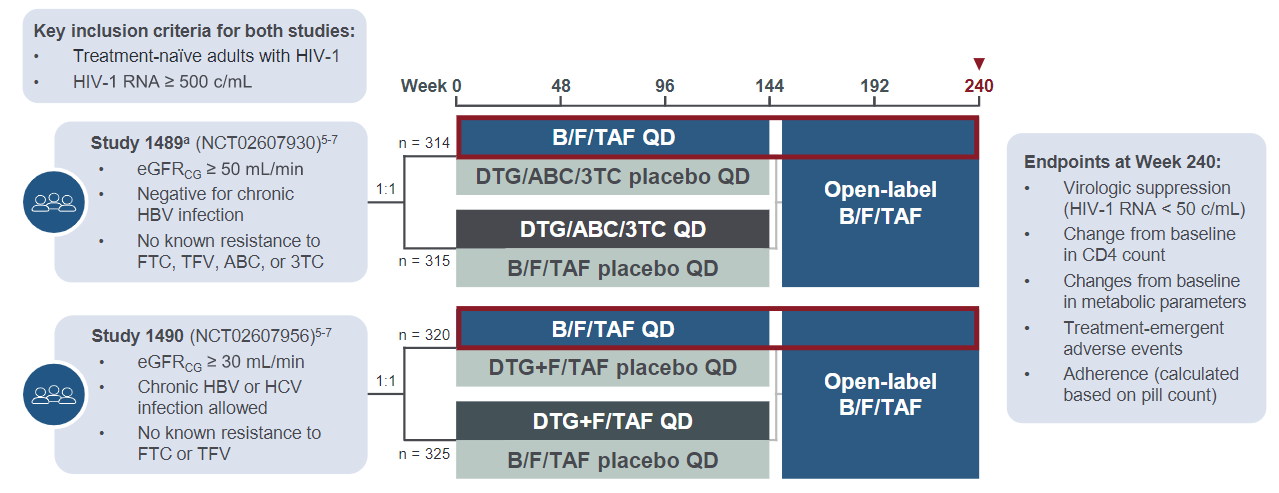1279x493 pixels.
Task: Click the Week 48 timeline label
Action: 561,86
